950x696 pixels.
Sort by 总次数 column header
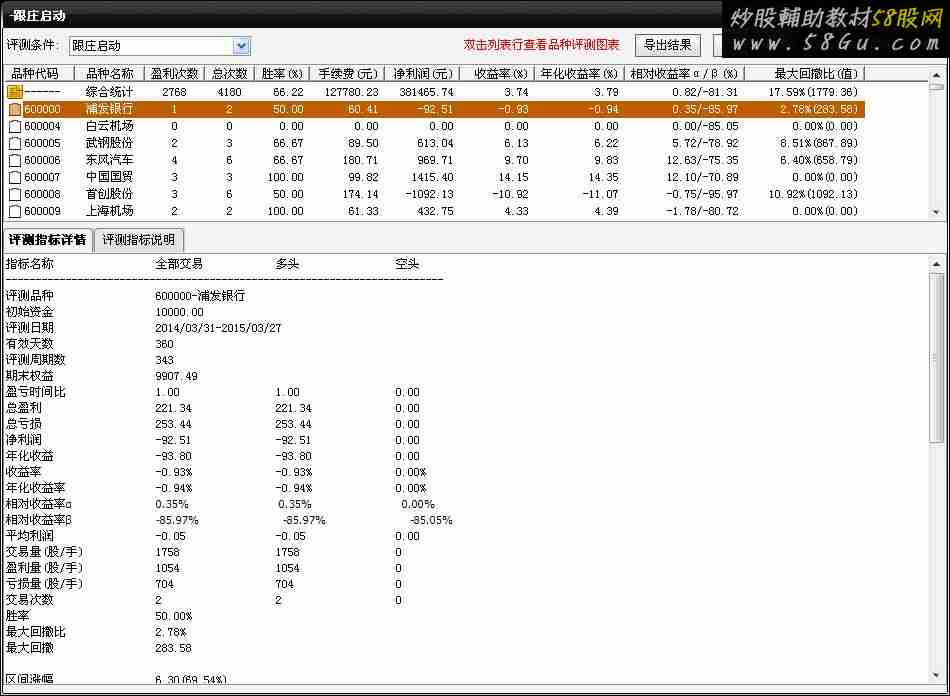pos(229,73)
